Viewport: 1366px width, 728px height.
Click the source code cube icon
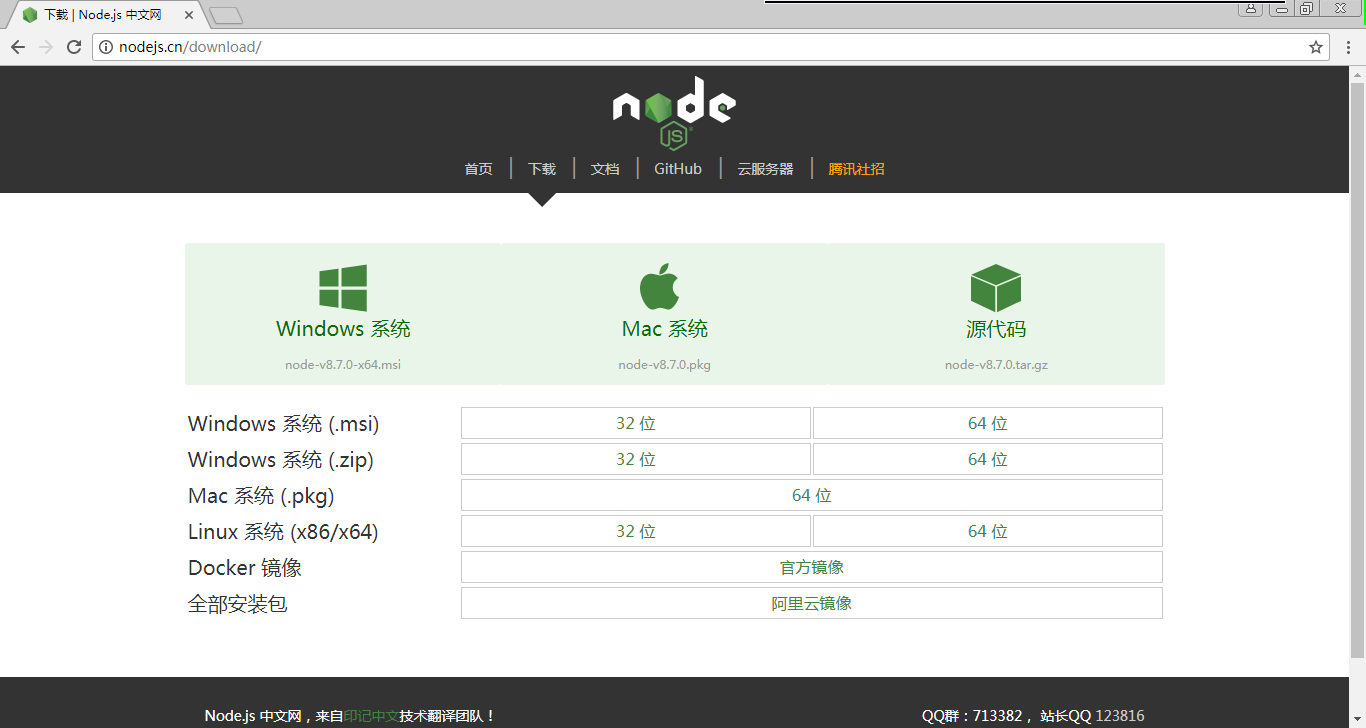[995, 288]
